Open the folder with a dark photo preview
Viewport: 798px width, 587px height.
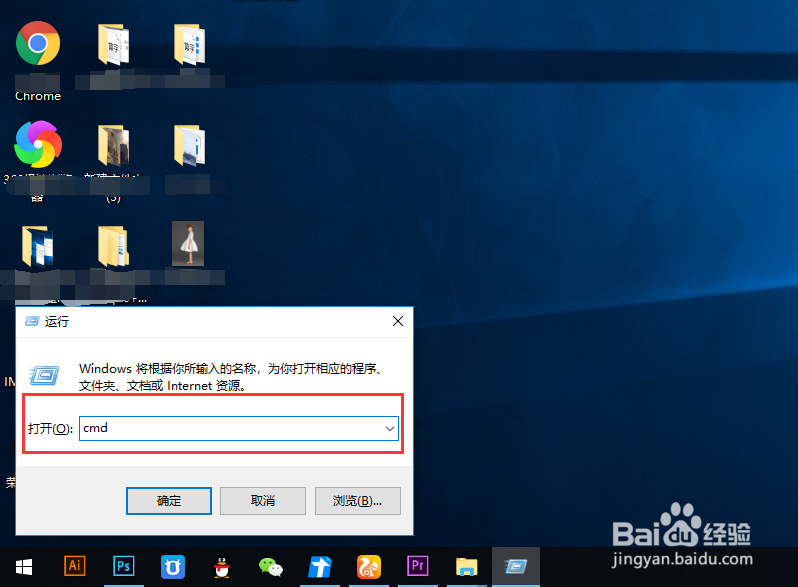click(x=113, y=146)
